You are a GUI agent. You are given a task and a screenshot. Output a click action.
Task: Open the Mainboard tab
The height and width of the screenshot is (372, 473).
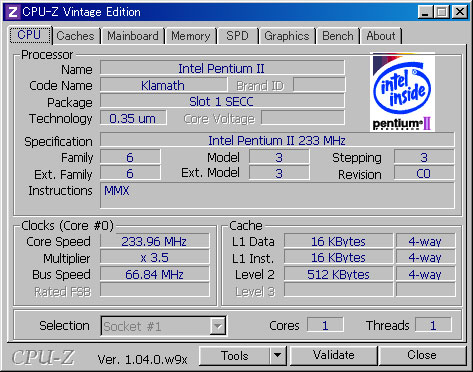133,36
